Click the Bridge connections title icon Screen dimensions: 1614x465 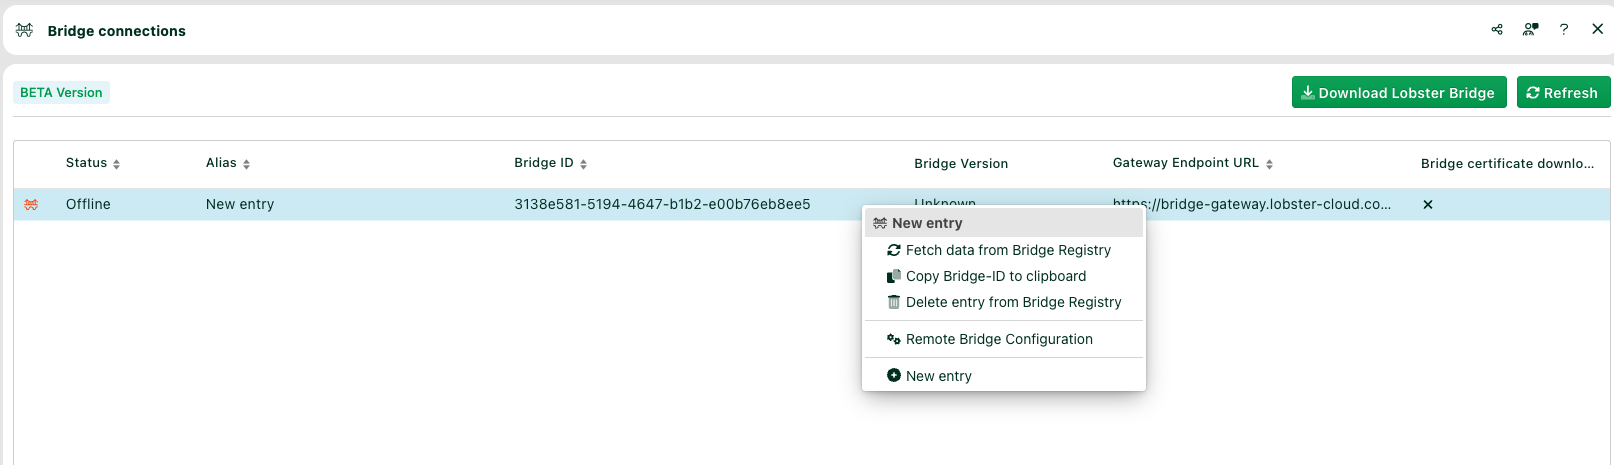(x=24, y=30)
